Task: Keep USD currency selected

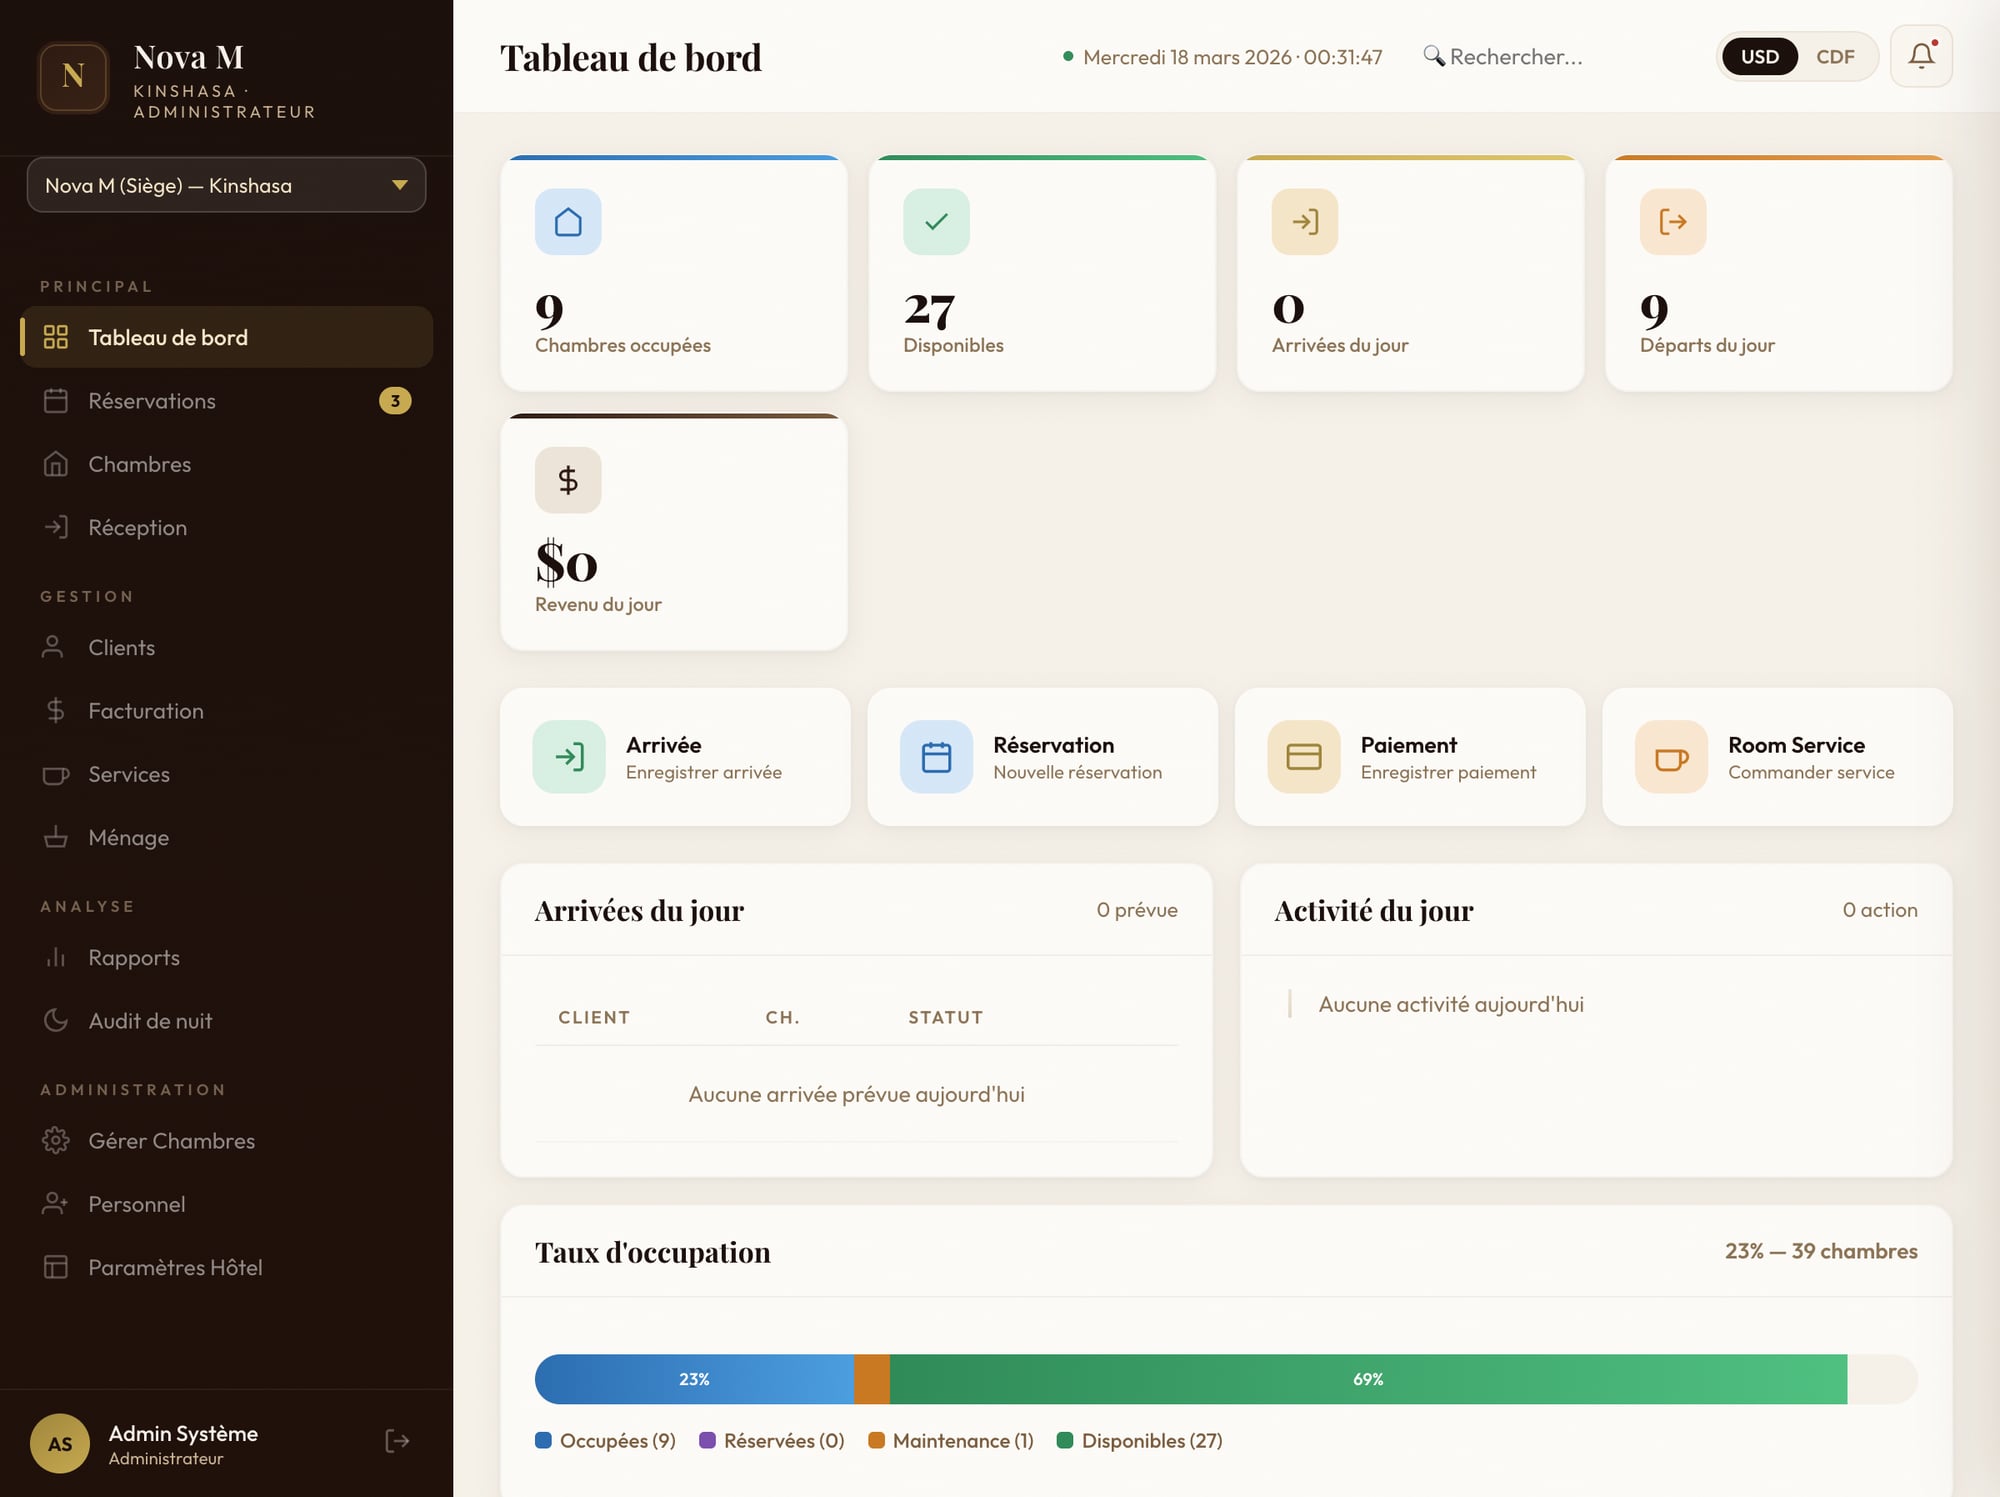Action: coord(1759,56)
